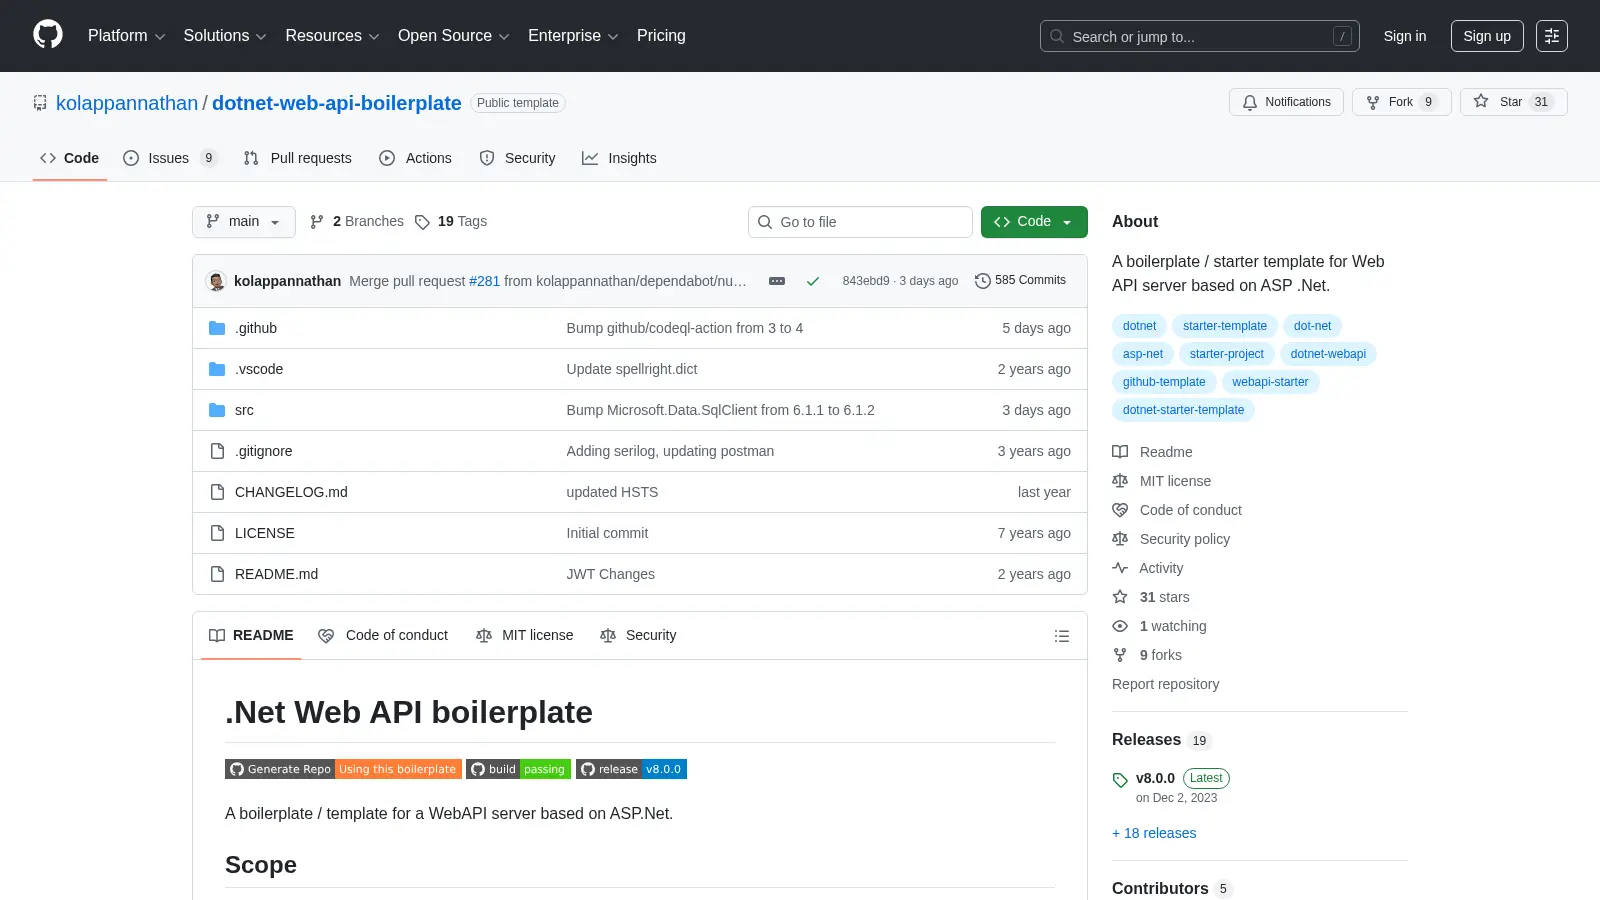
Task: Click the CHANGELOG.md file icon
Action: coord(217,492)
